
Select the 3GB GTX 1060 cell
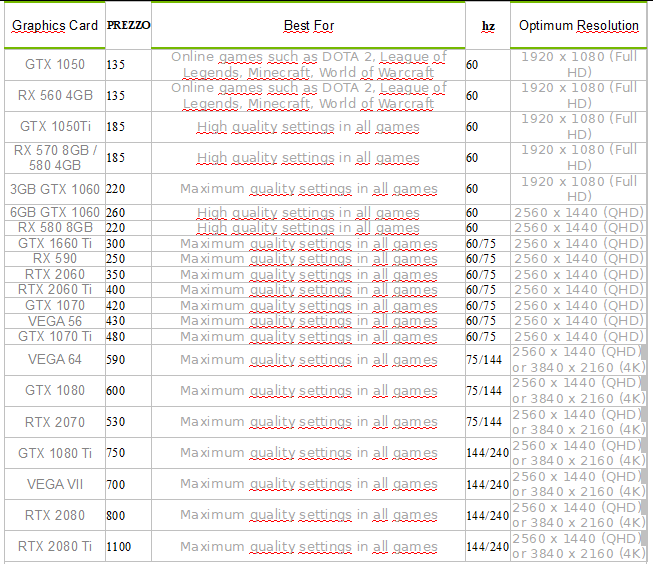[55, 189]
